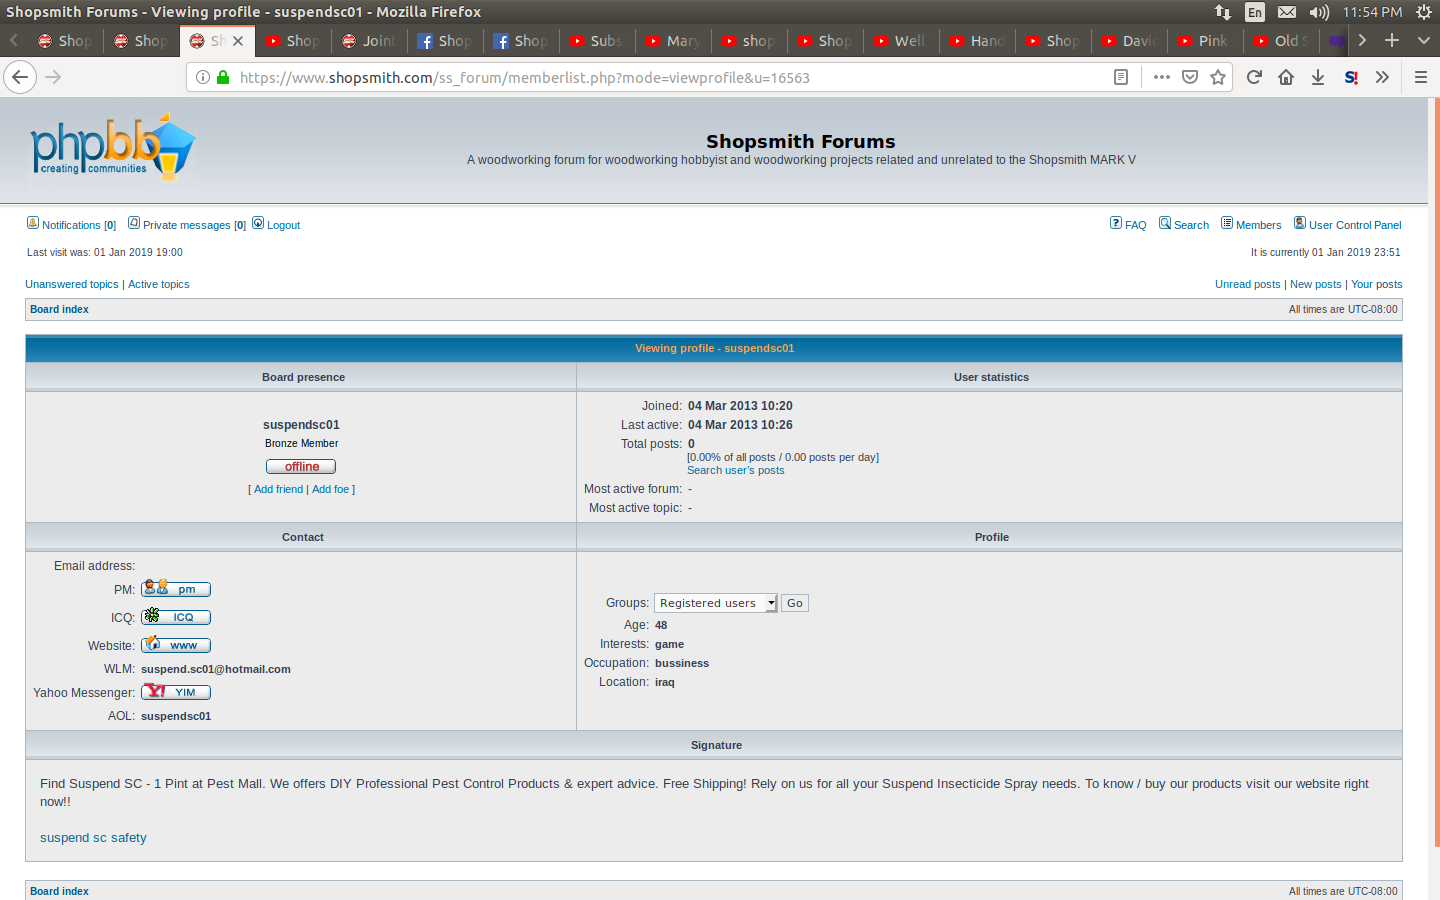Save to Pocket icon in address bar

(1190, 77)
